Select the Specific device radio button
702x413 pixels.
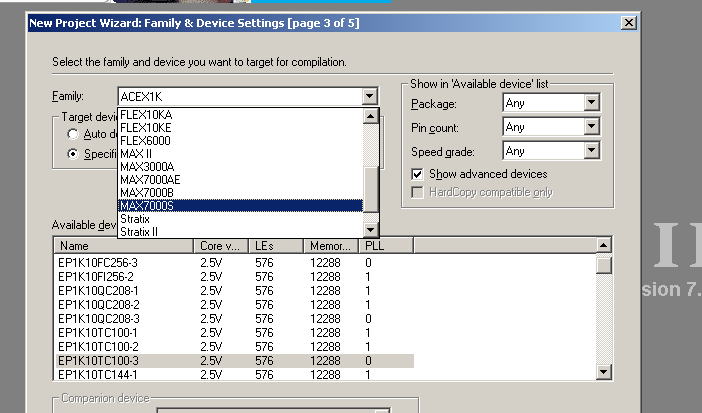tap(72, 154)
